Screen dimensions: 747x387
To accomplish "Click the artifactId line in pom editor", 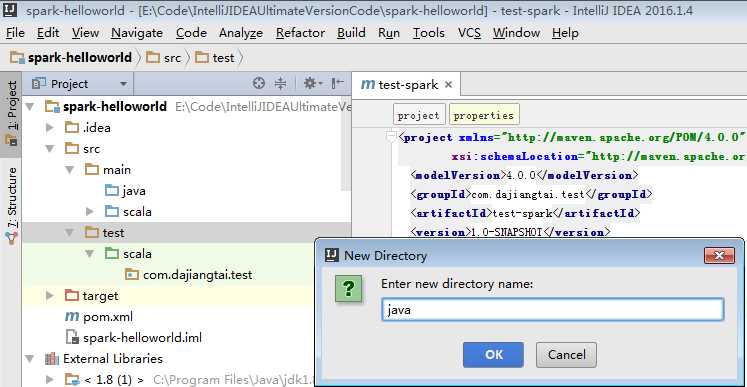I will [525, 213].
